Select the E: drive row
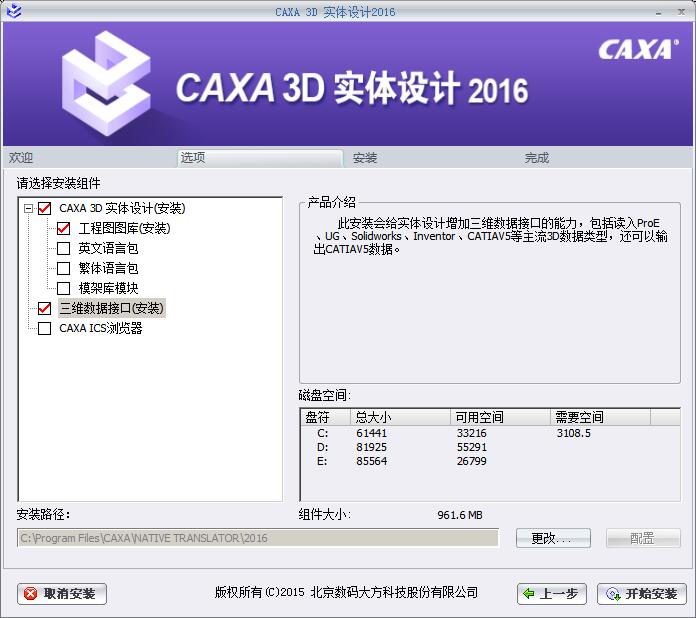696x618 pixels. pyautogui.click(x=490, y=461)
